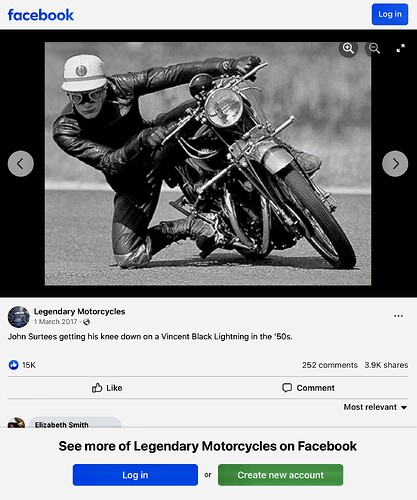Image resolution: width=417 pixels, height=500 pixels.
Task: Open the Legendary Motorcycles page name
Action: (x=79, y=311)
